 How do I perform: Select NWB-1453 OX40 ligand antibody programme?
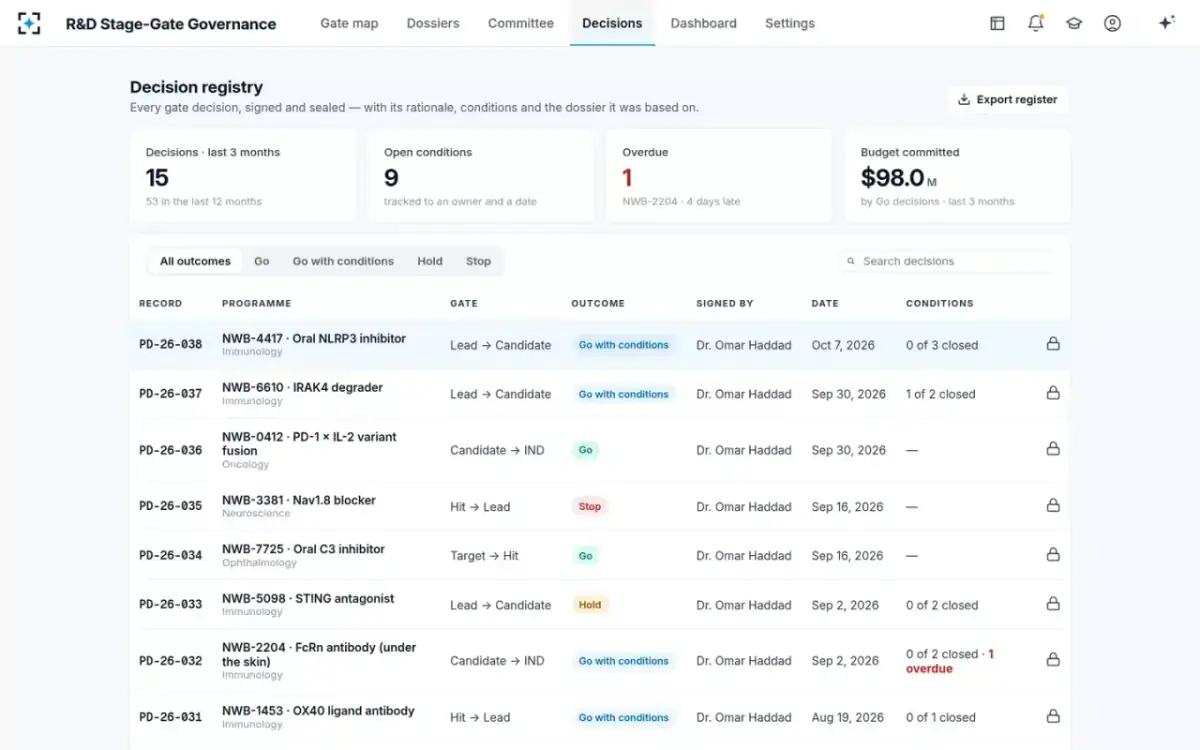(318, 711)
